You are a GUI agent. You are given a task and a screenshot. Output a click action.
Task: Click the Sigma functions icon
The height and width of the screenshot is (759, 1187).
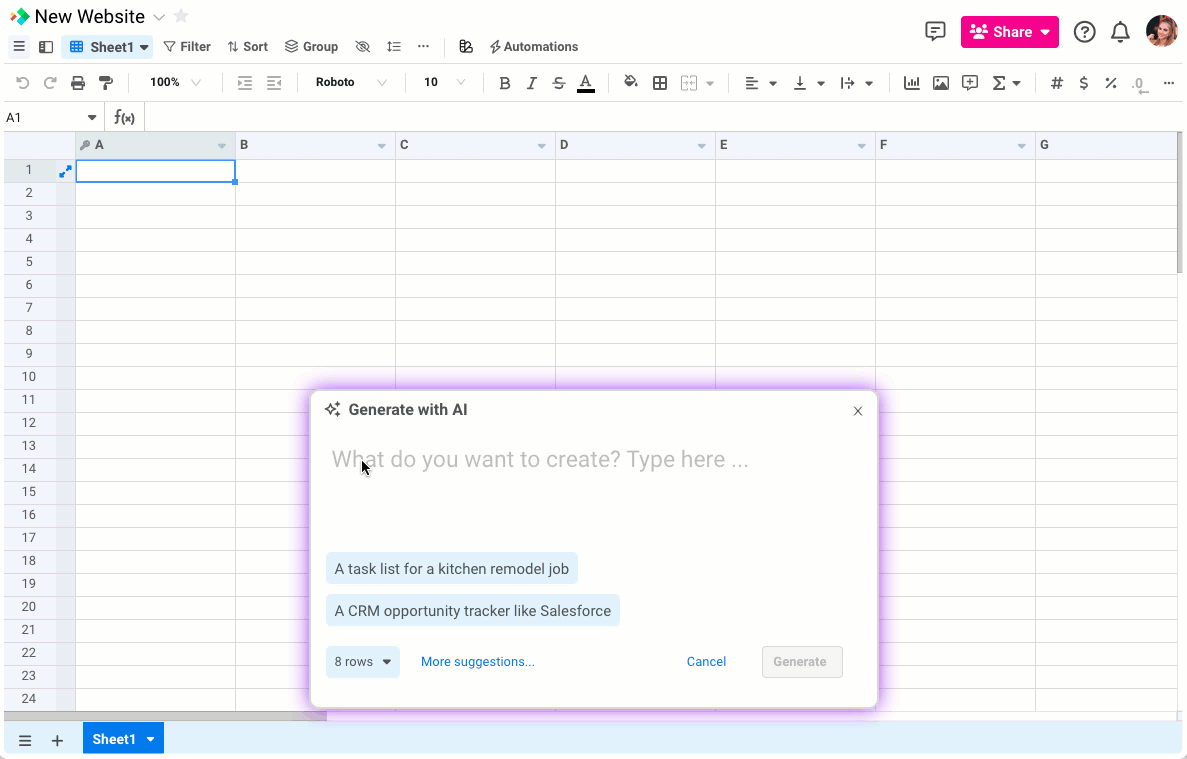[x=999, y=82]
